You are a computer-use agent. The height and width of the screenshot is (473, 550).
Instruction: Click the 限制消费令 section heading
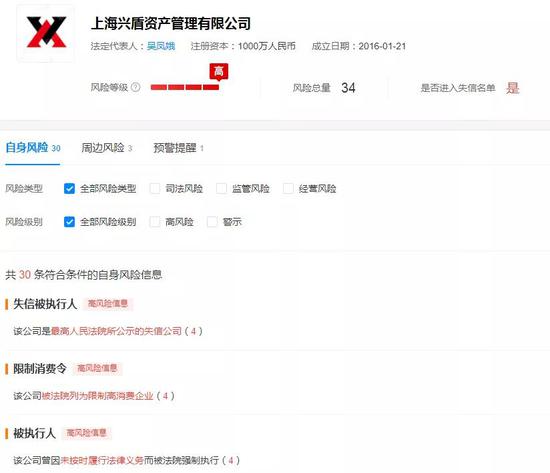[x=40, y=368]
